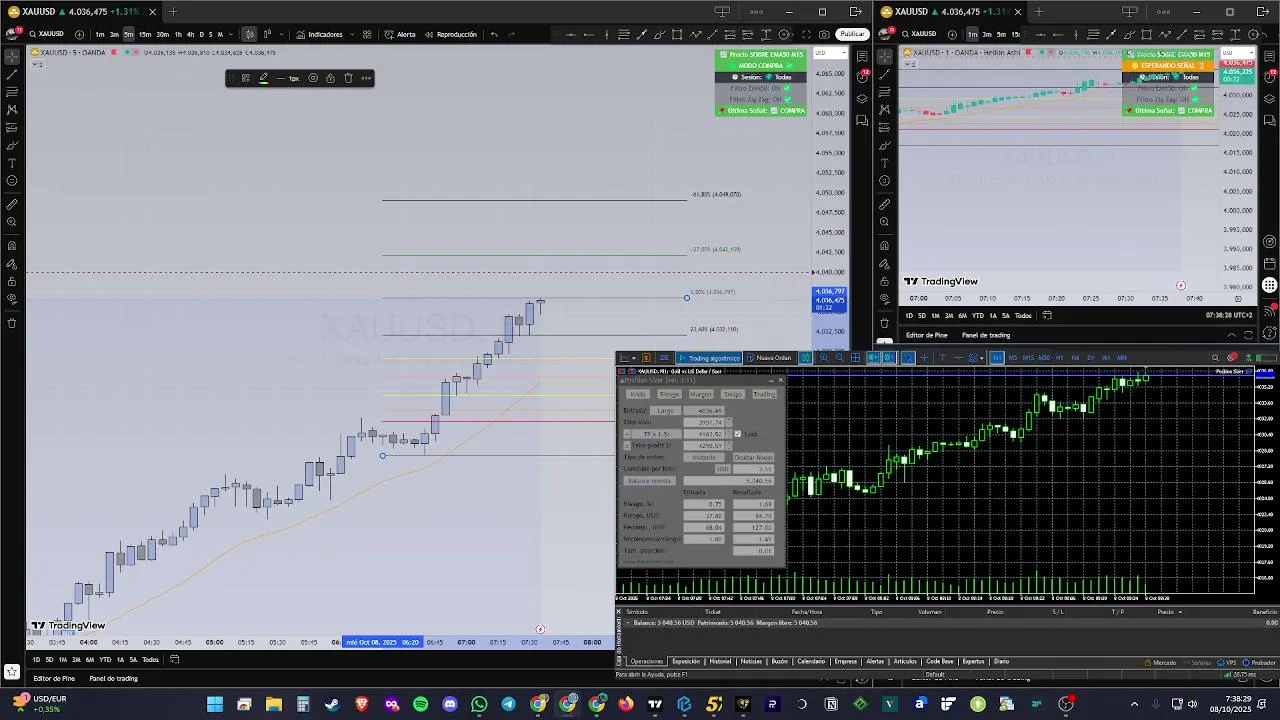The width and height of the screenshot is (1280, 720).
Task: Collapse the bottom panel chevron in right window
Action: pos(1231,335)
